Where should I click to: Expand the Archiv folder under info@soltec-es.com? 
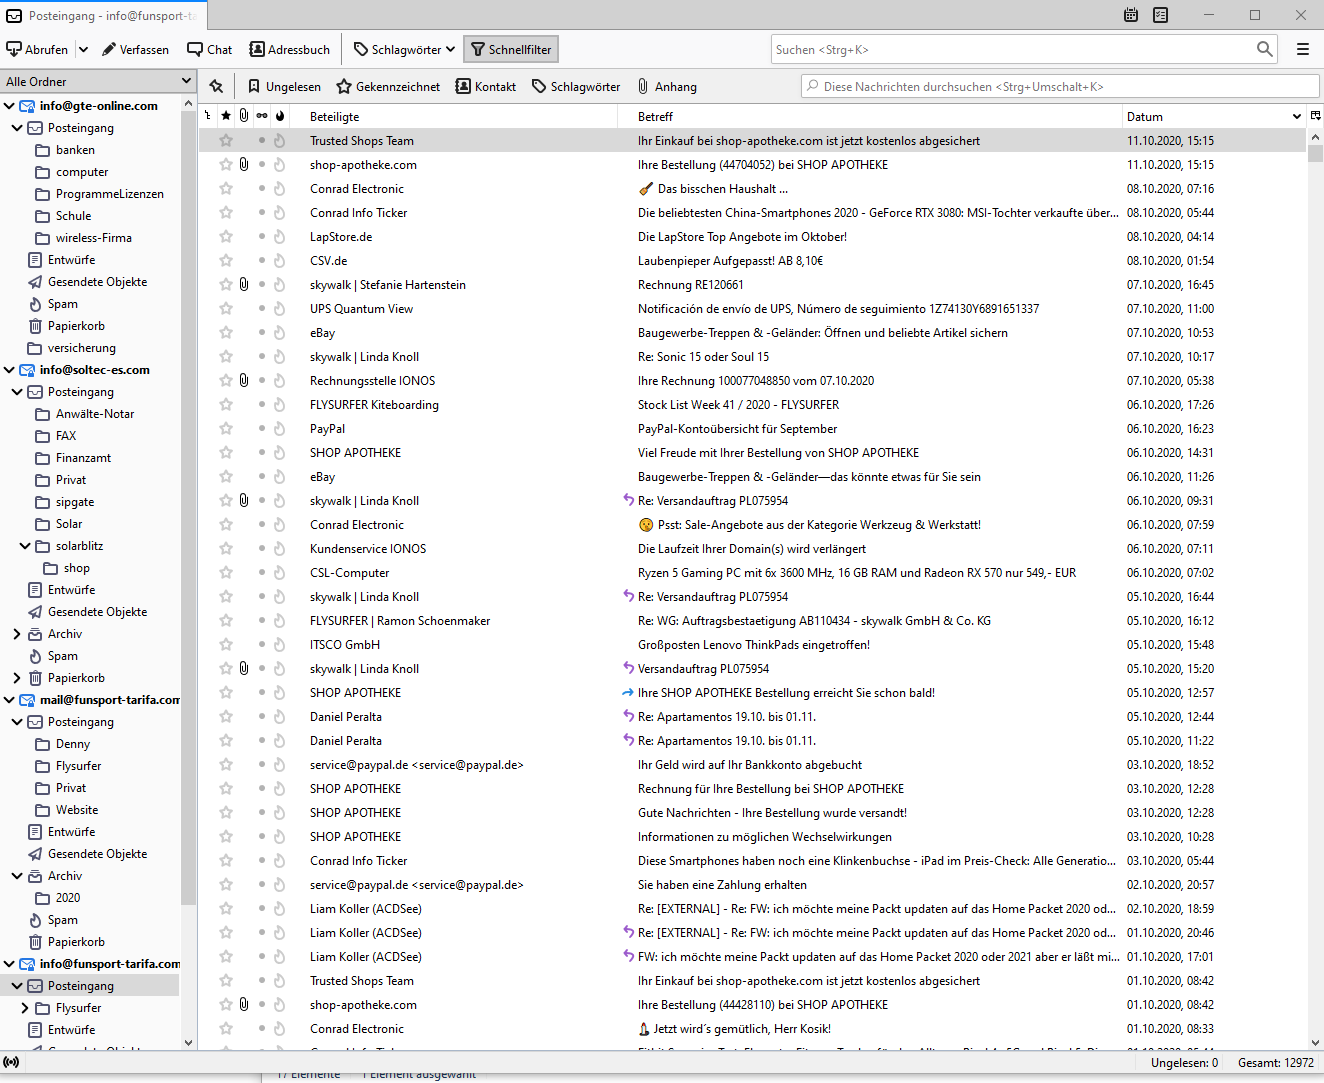click(x=17, y=634)
